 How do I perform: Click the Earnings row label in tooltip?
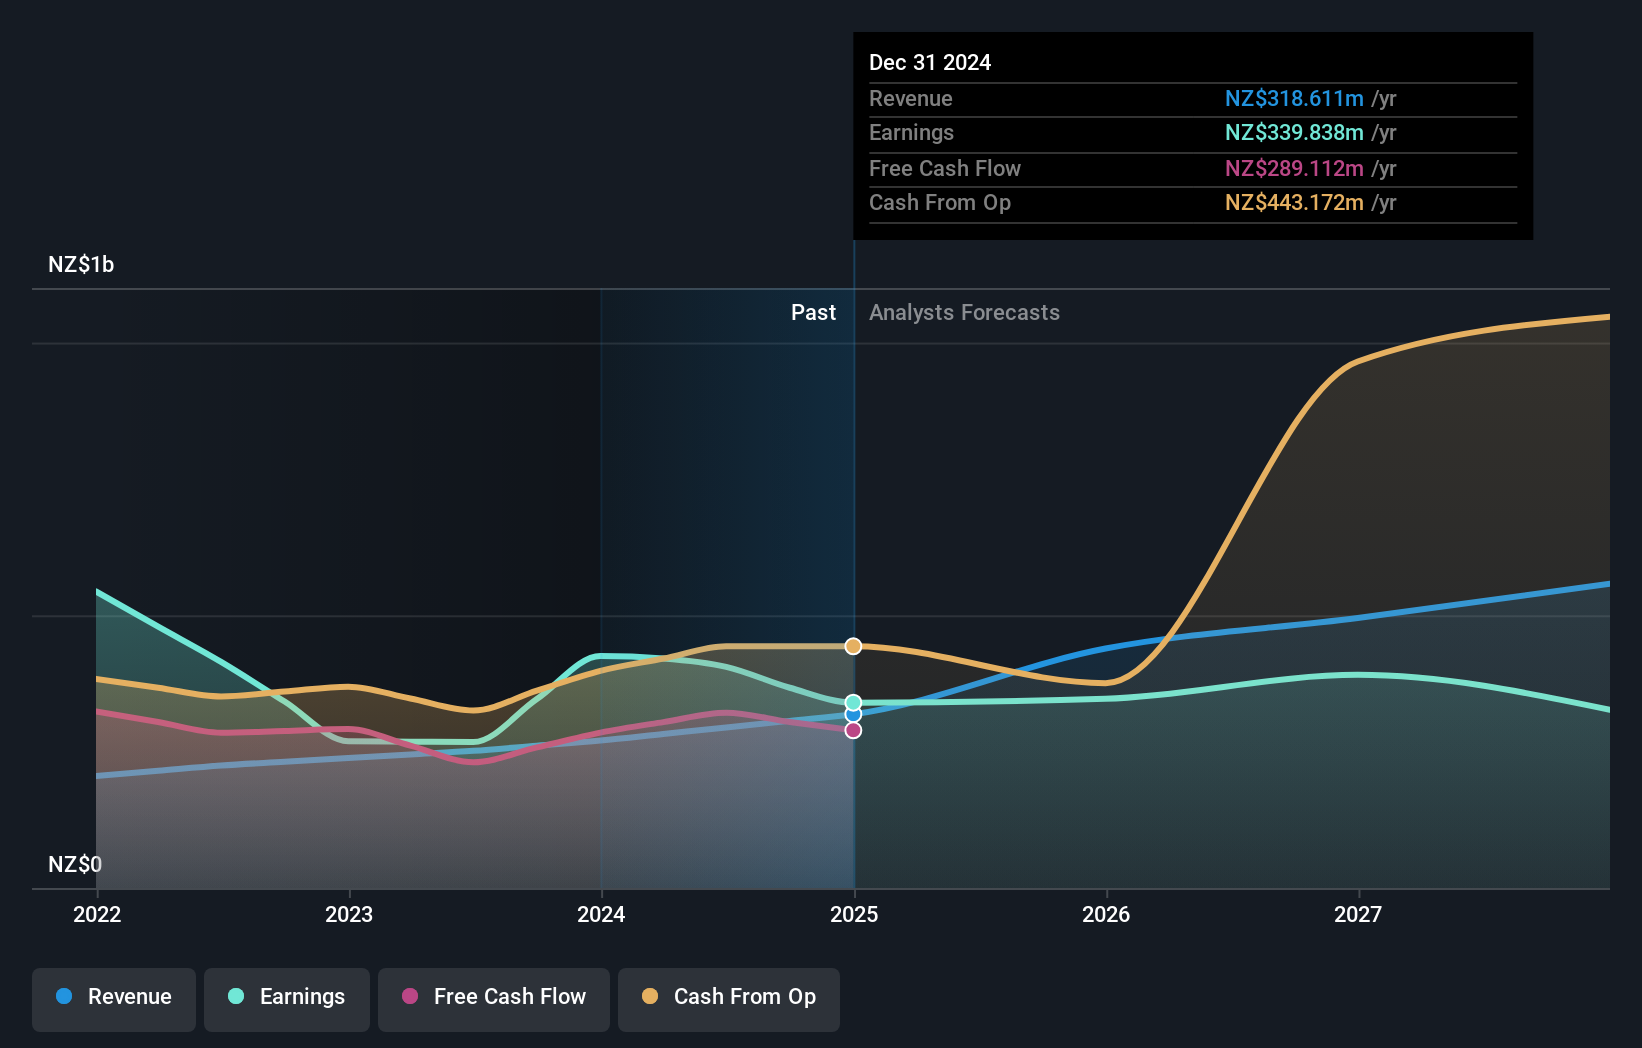(911, 132)
